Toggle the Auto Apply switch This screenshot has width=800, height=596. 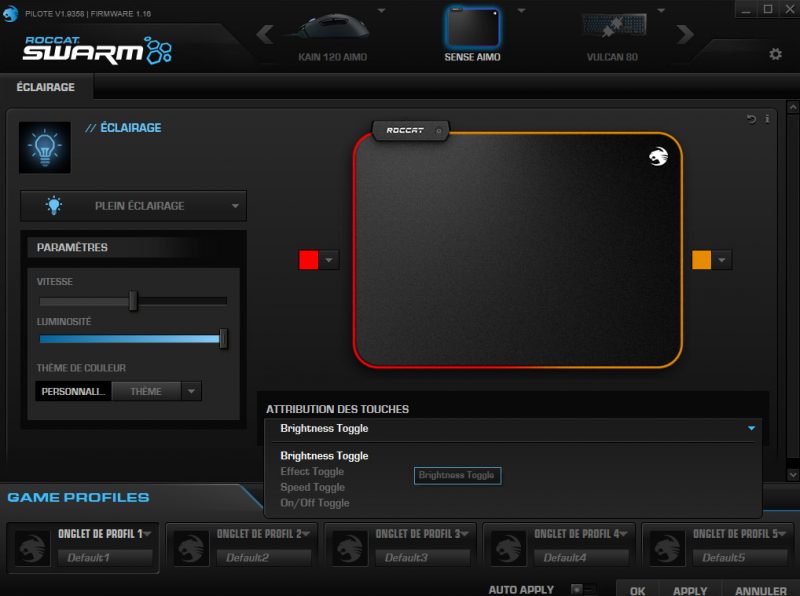coord(582,590)
